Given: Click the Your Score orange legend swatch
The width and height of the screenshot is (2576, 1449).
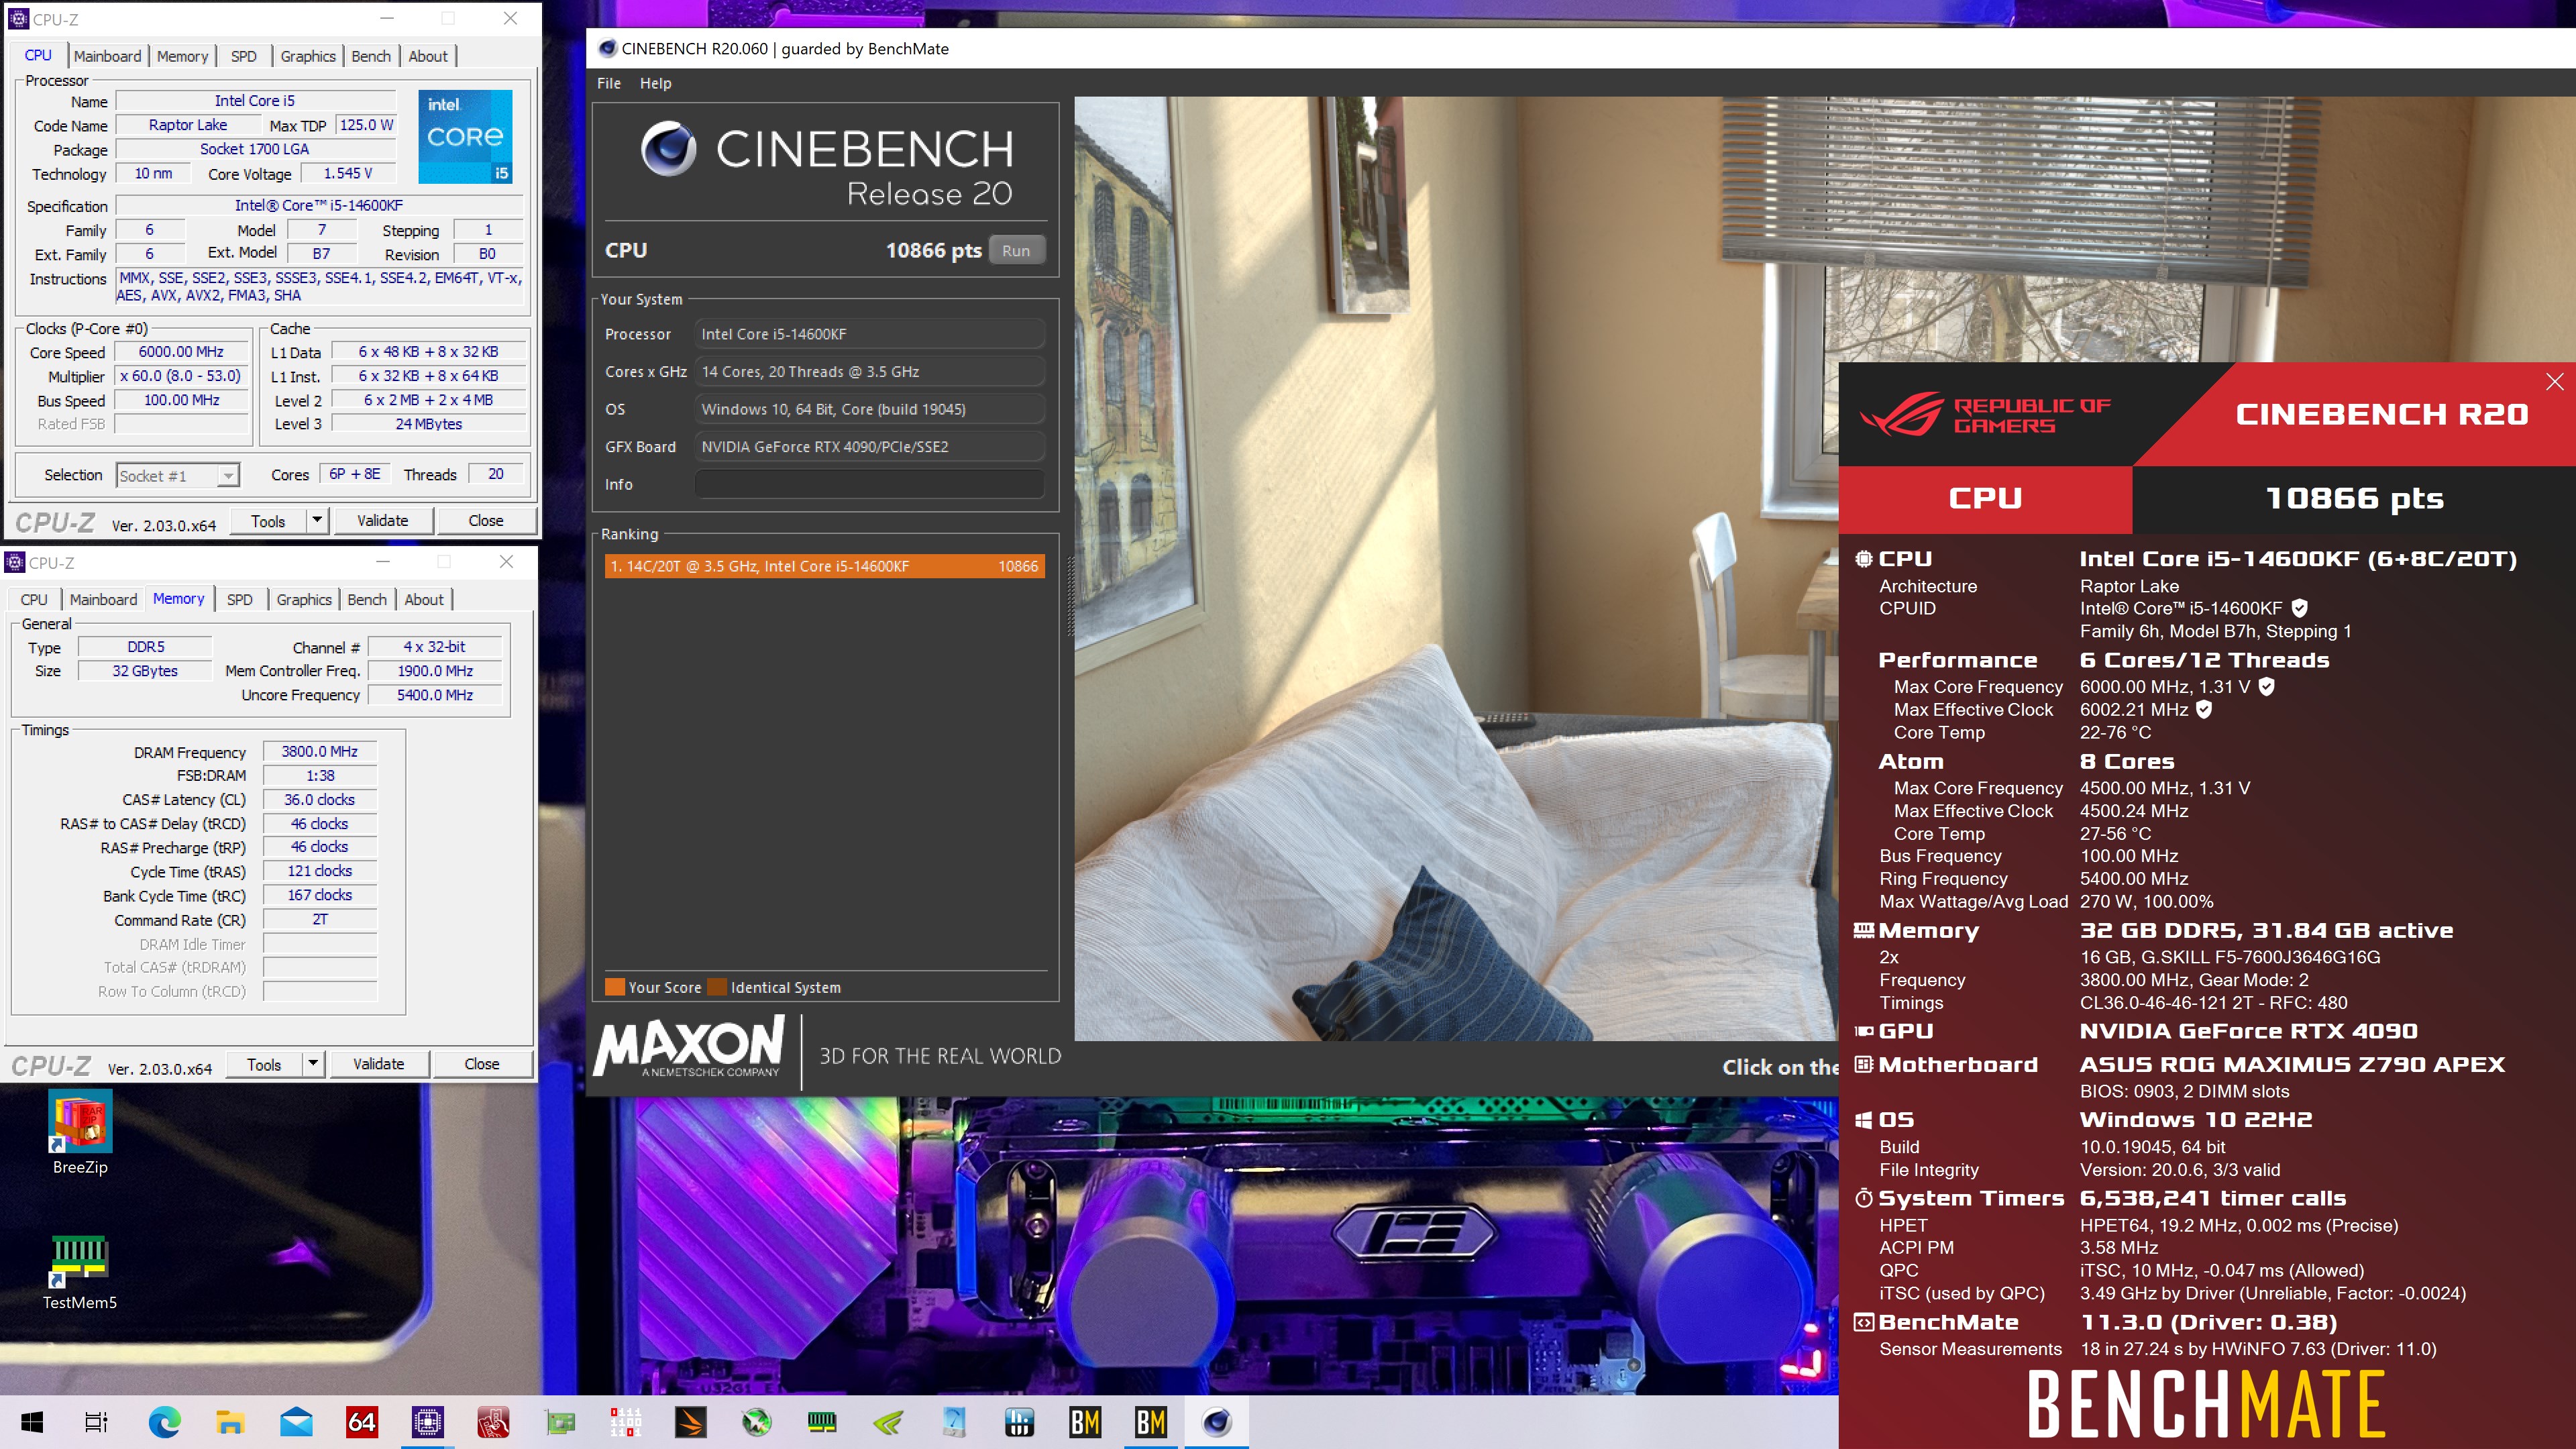Looking at the screenshot, I should pos(615,987).
